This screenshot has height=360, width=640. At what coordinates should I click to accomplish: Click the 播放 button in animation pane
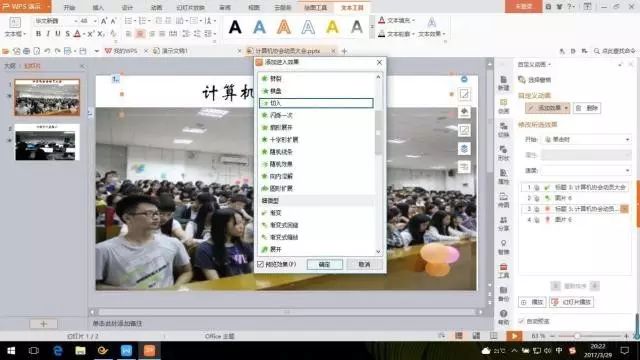pyautogui.click(x=532, y=302)
